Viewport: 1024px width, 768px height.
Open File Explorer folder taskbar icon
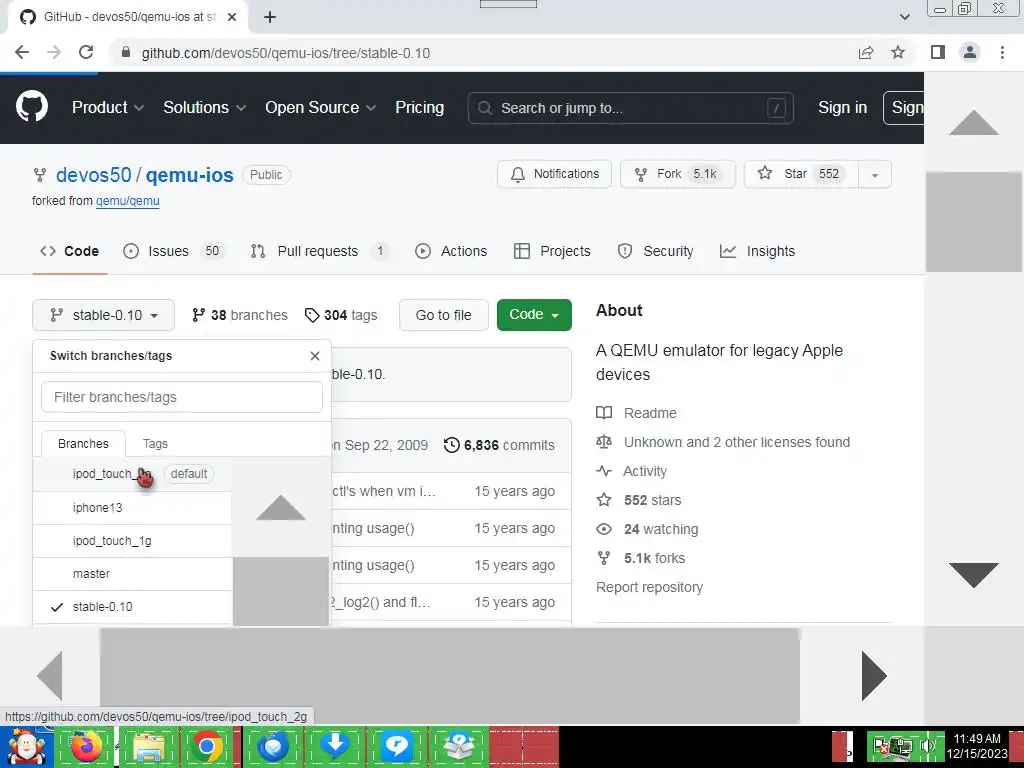click(x=148, y=746)
